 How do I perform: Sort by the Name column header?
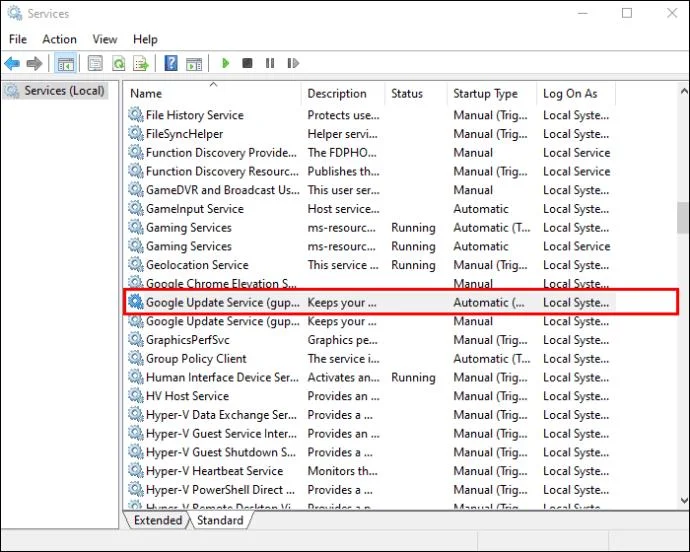click(x=213, y=93)
